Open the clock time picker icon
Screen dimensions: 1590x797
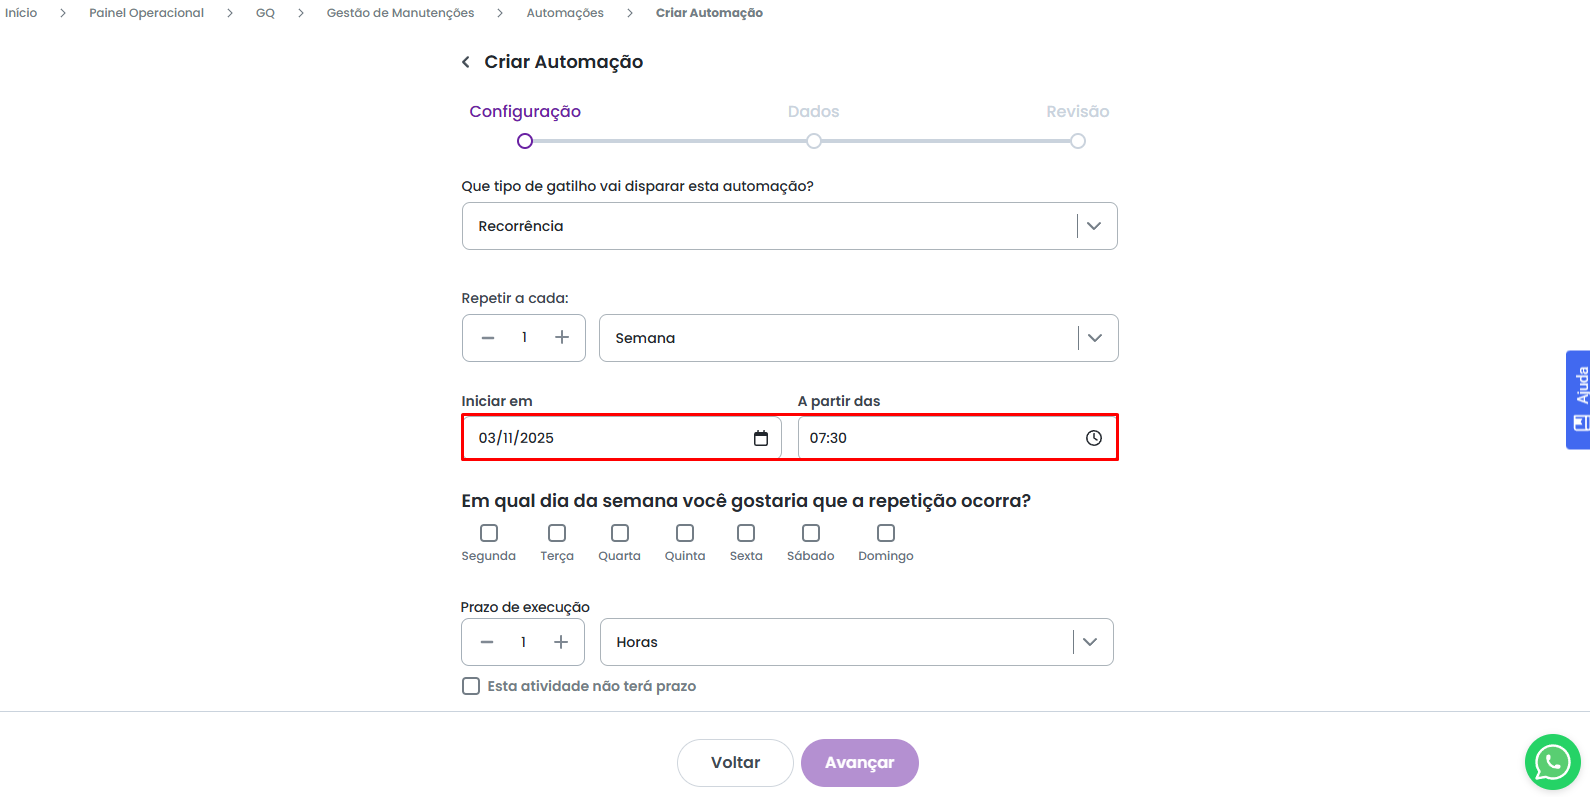pyautogui.click(x=1094, y=438)
